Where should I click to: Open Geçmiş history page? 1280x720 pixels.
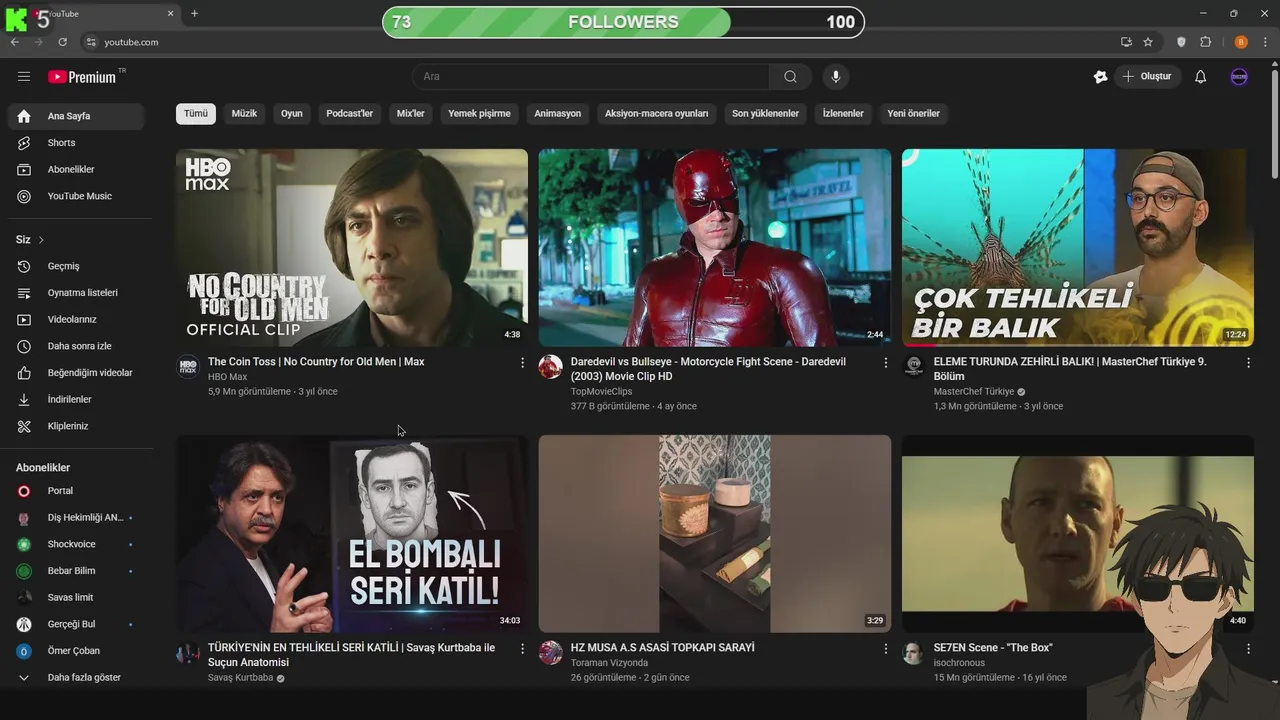76,266
